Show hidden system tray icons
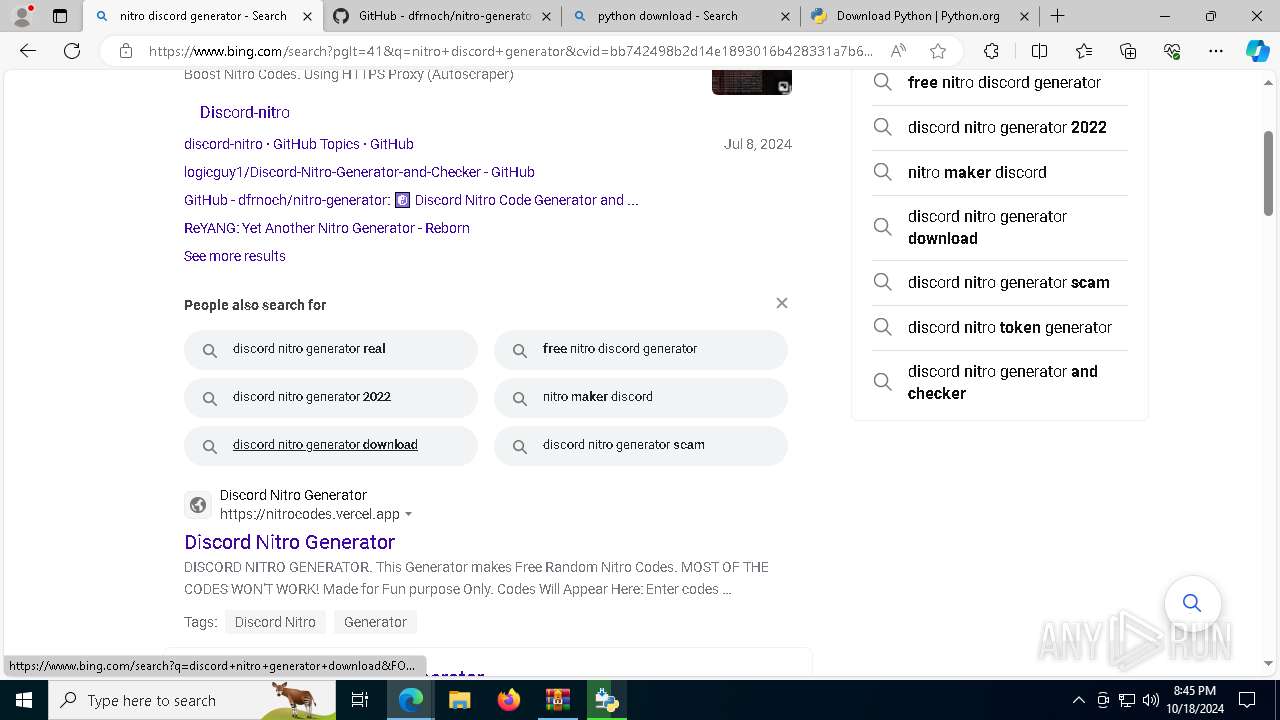This screenshot has height=720, width=1280. coord(1078,700)
